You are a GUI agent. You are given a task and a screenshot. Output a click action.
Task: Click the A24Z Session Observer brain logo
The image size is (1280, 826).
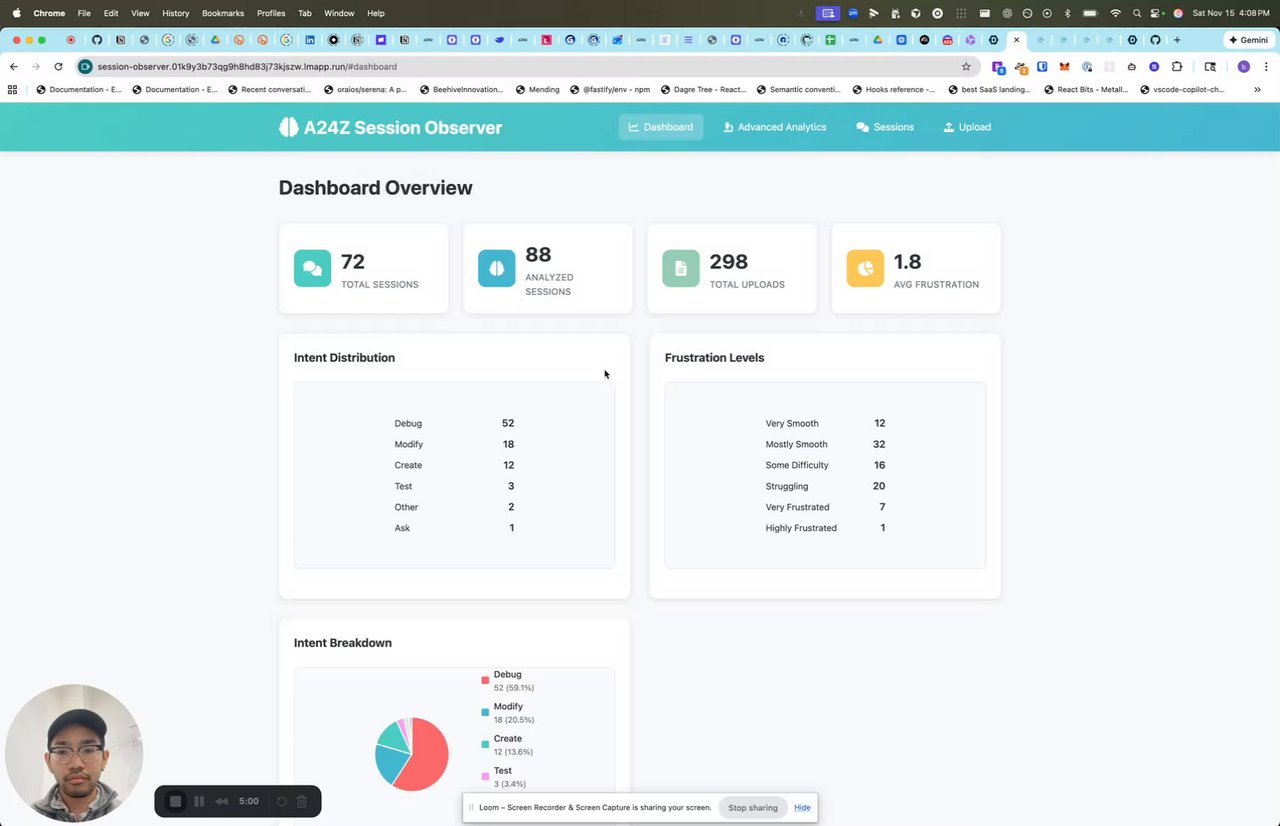pyautogui.click(x=288, y=127)
